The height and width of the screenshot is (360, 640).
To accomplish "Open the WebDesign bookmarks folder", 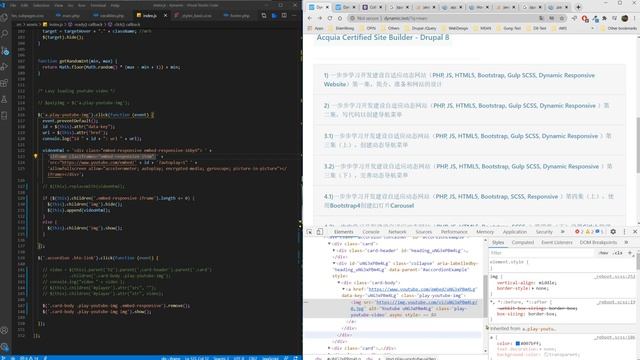I will (x=455, y=28).
